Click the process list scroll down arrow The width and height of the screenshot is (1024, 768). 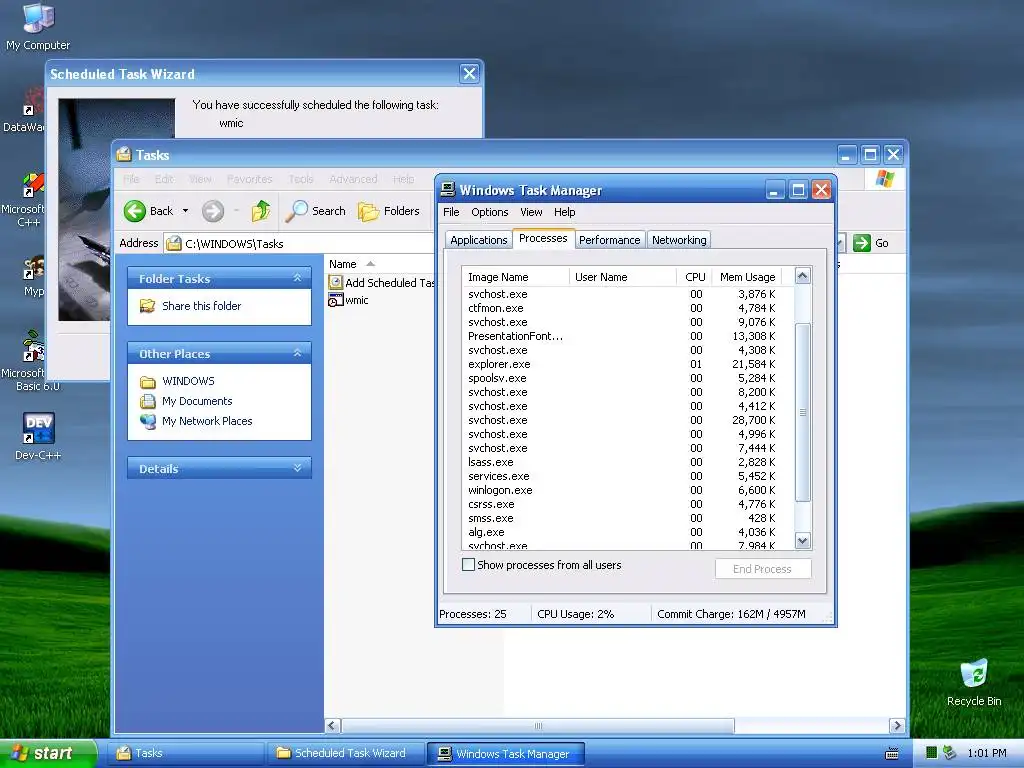pos(803,540)
